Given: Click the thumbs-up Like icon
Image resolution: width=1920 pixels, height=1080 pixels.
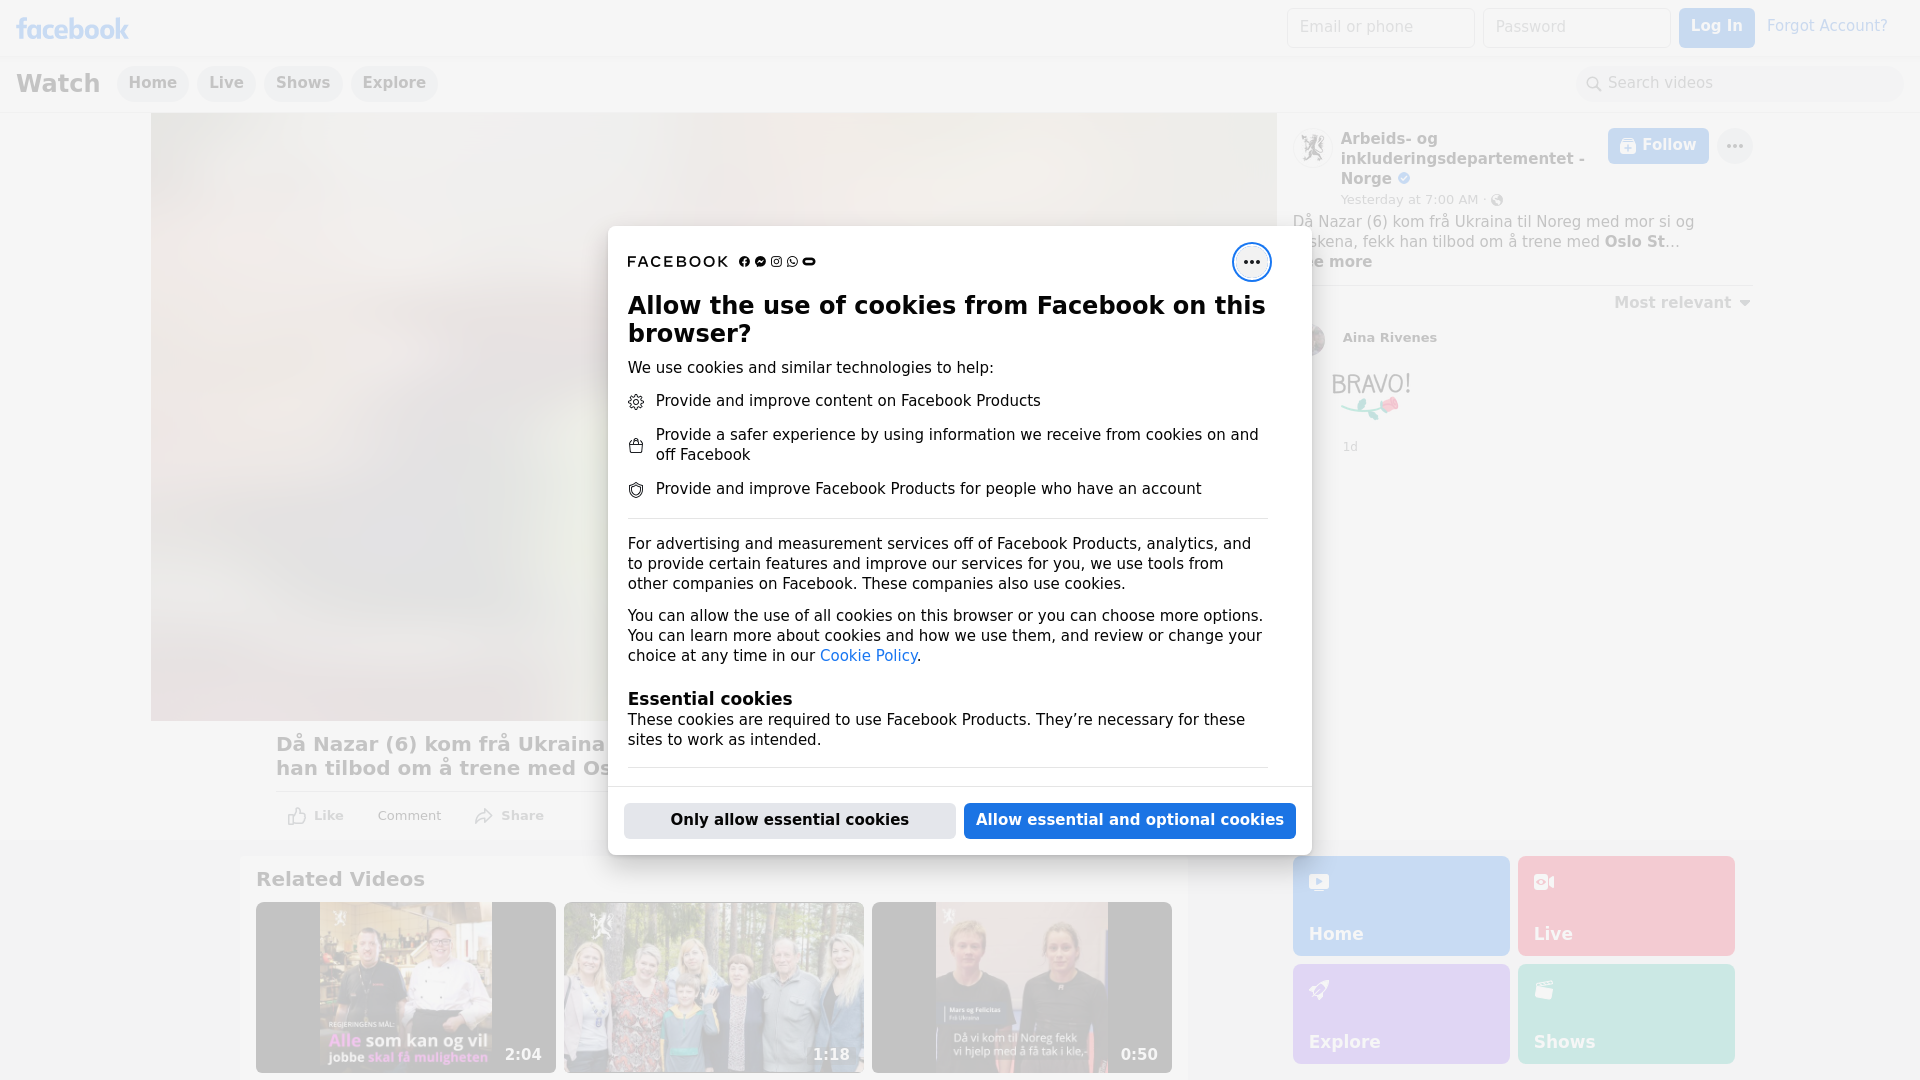Looking at the screenshot, I should point(297,816).
